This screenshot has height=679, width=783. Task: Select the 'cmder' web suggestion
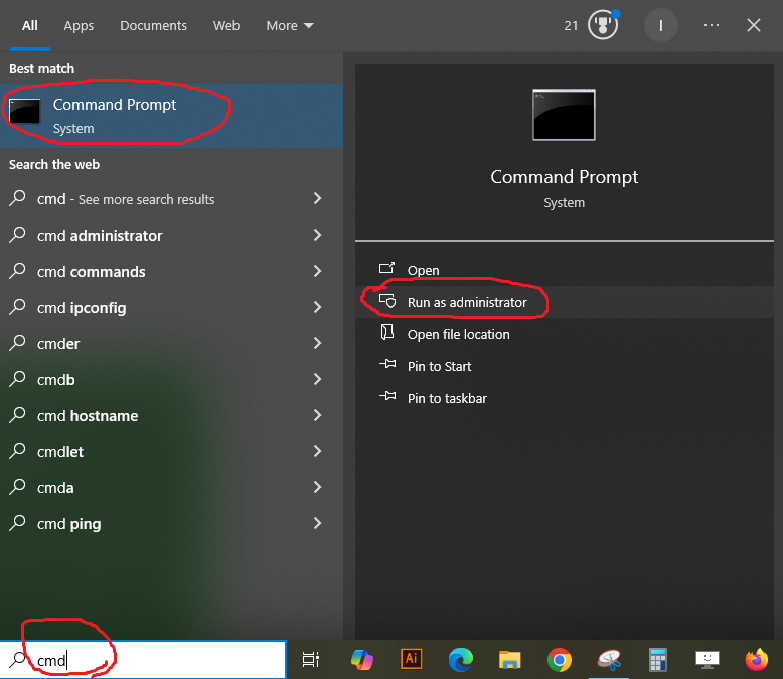tap(171, 343)
